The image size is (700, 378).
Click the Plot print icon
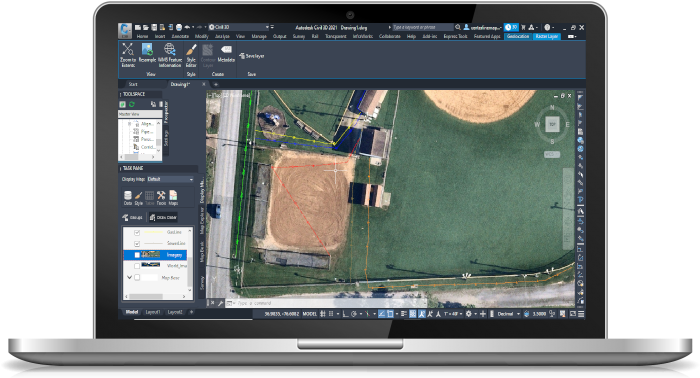[179, 27]
